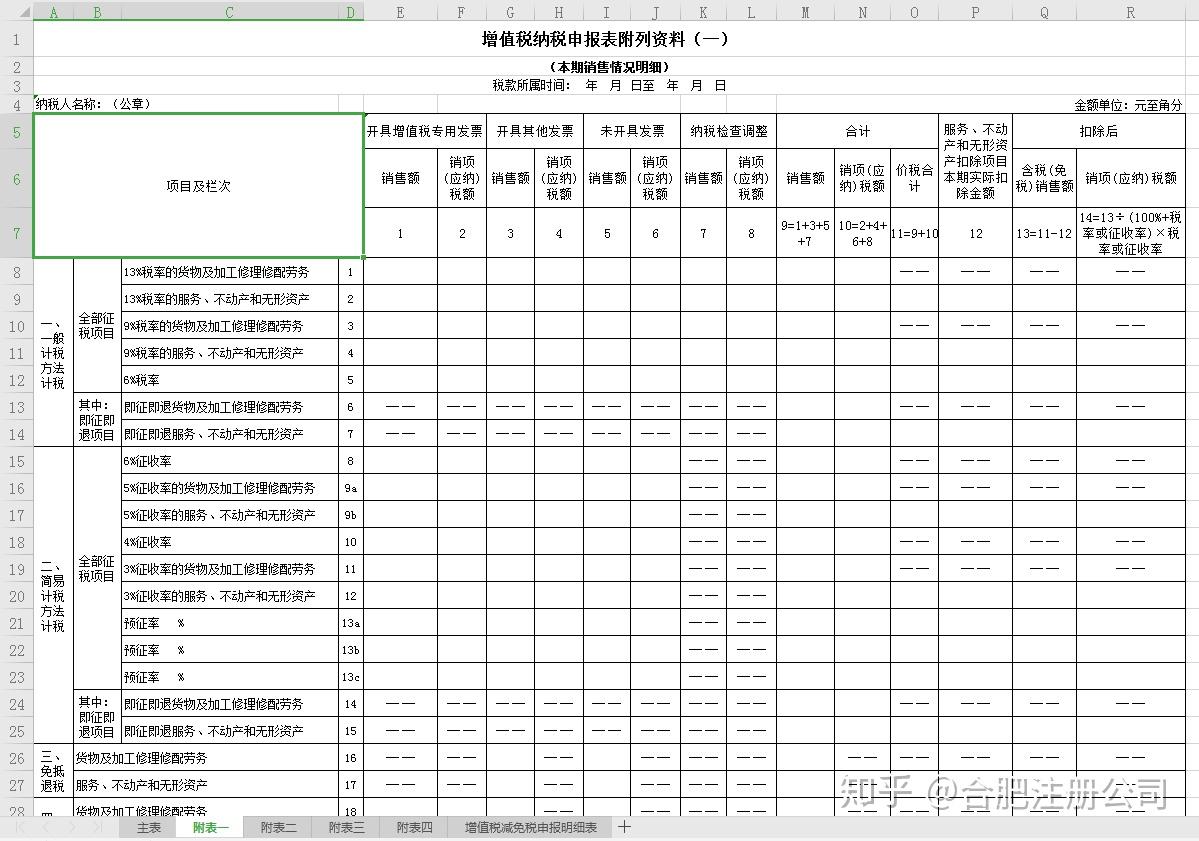
Task: Click the 三、免抵退税 merged cell
Action: click(x=53, y=771)
